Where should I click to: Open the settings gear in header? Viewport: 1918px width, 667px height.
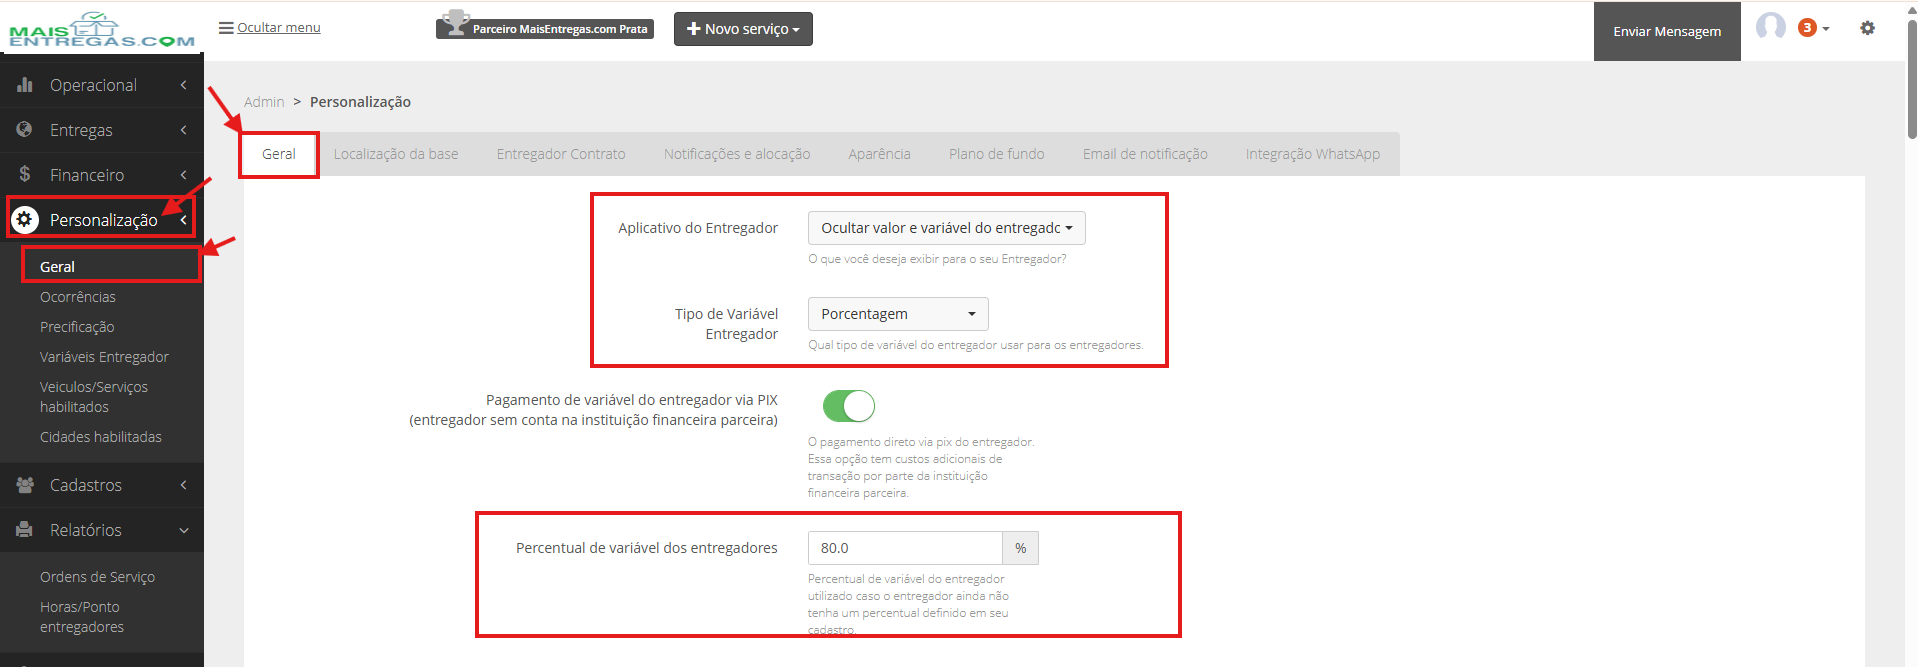1867,28
